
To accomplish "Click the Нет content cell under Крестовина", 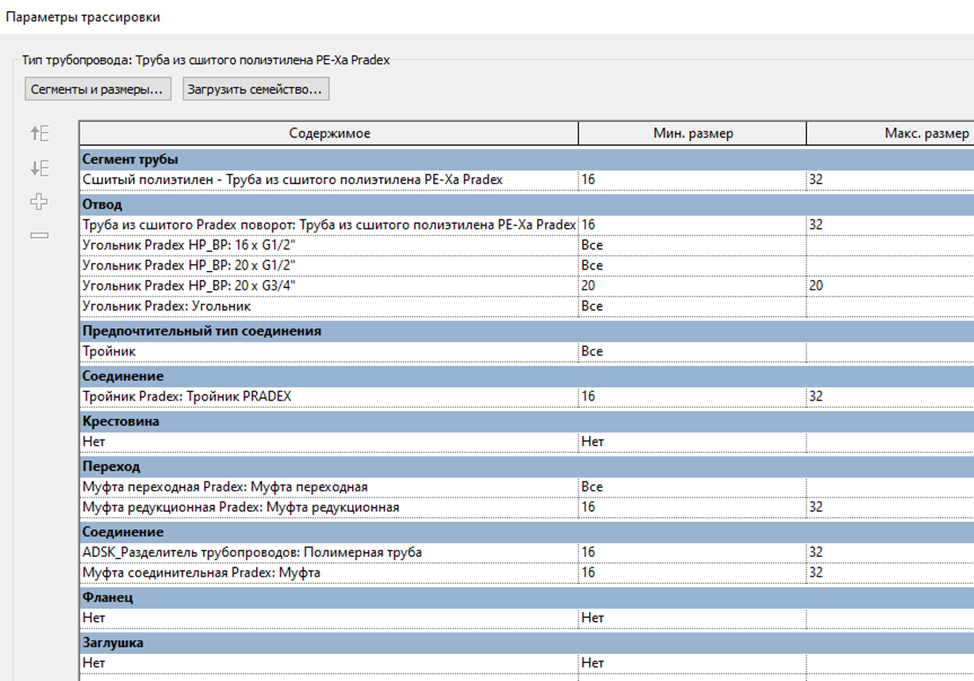I will [x=329, y=442].
